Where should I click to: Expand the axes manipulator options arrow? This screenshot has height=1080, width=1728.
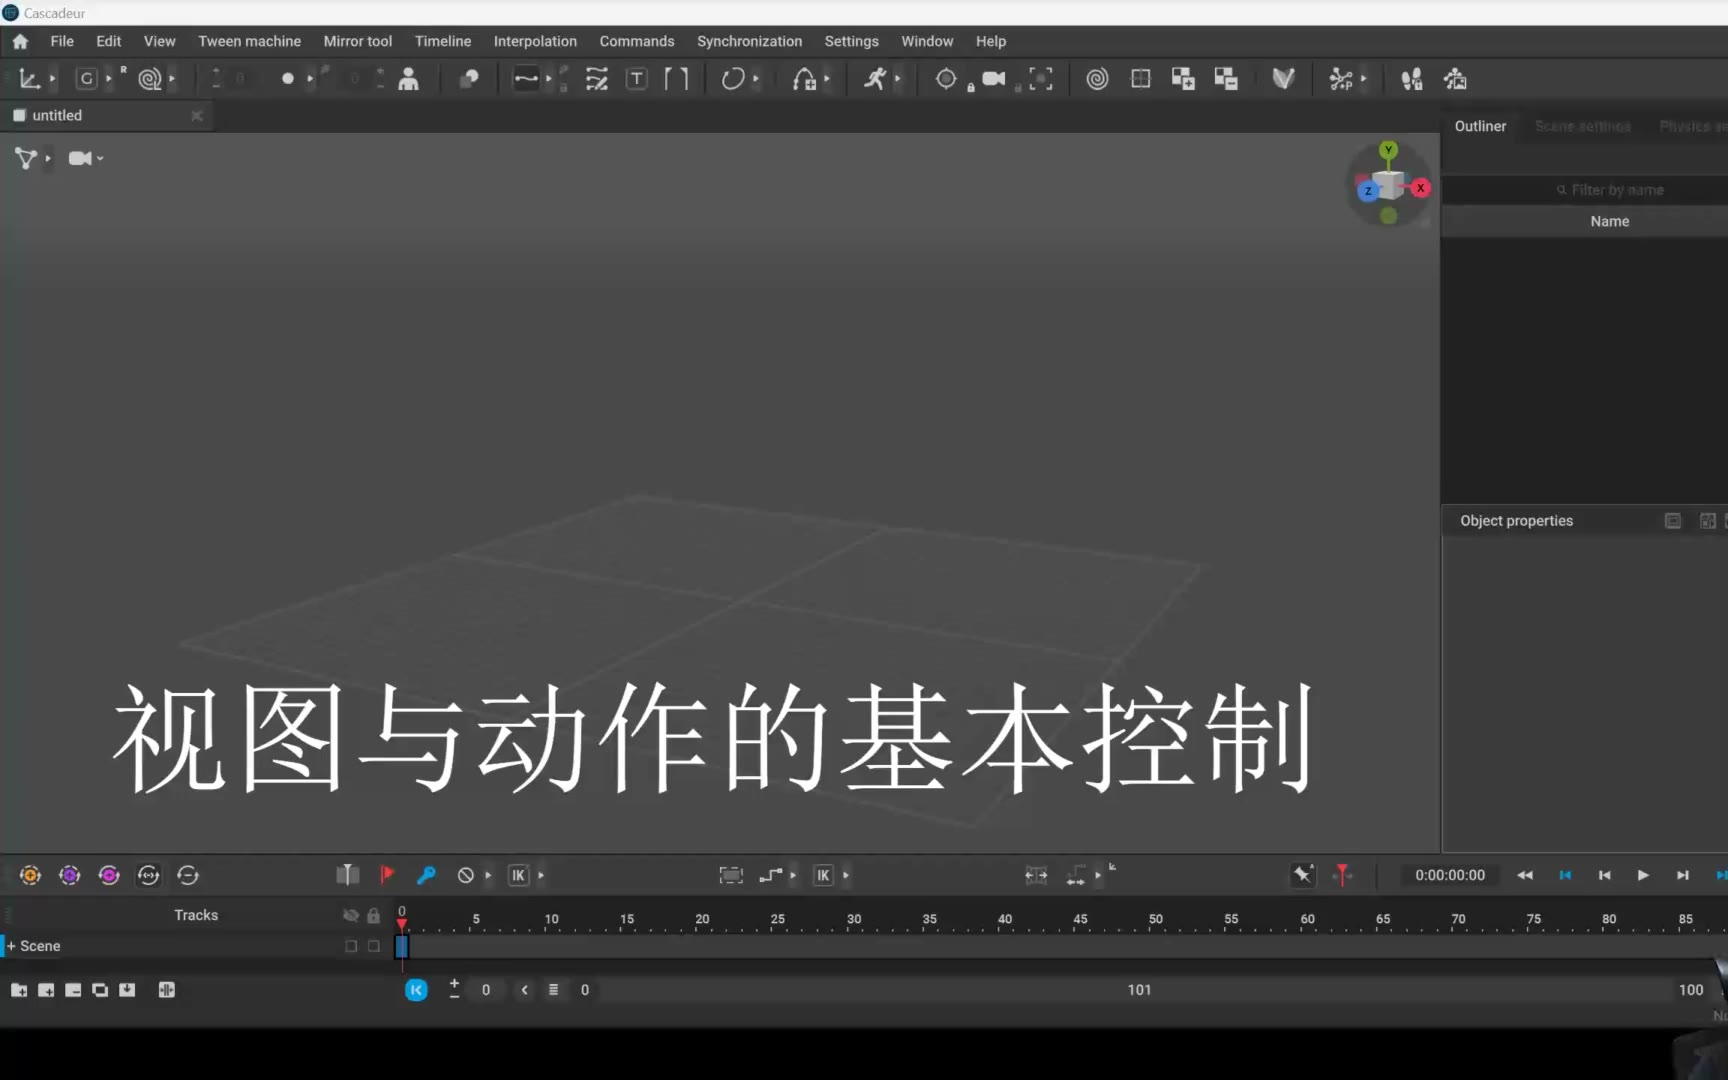tap(52, 79)
